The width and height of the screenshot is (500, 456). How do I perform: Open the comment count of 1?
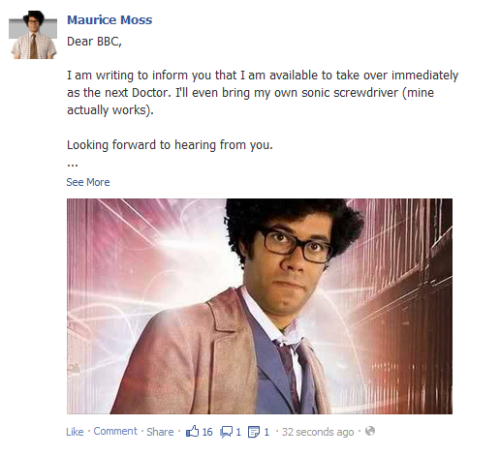tap(238, 432)
